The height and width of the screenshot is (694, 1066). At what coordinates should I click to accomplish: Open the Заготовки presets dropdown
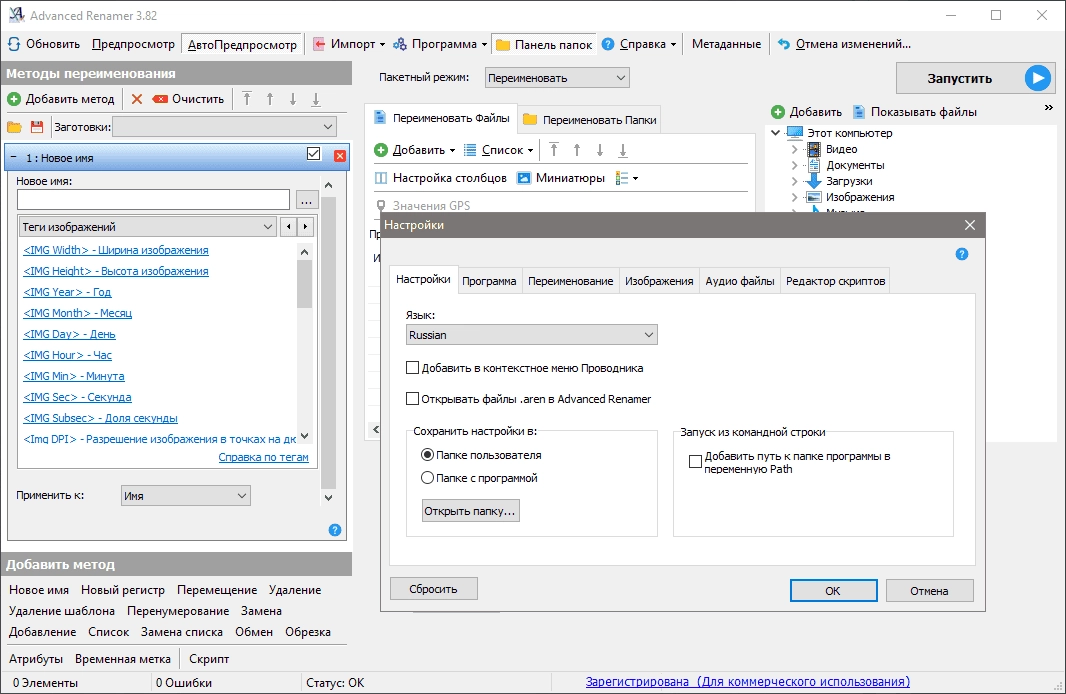point(224,127)
